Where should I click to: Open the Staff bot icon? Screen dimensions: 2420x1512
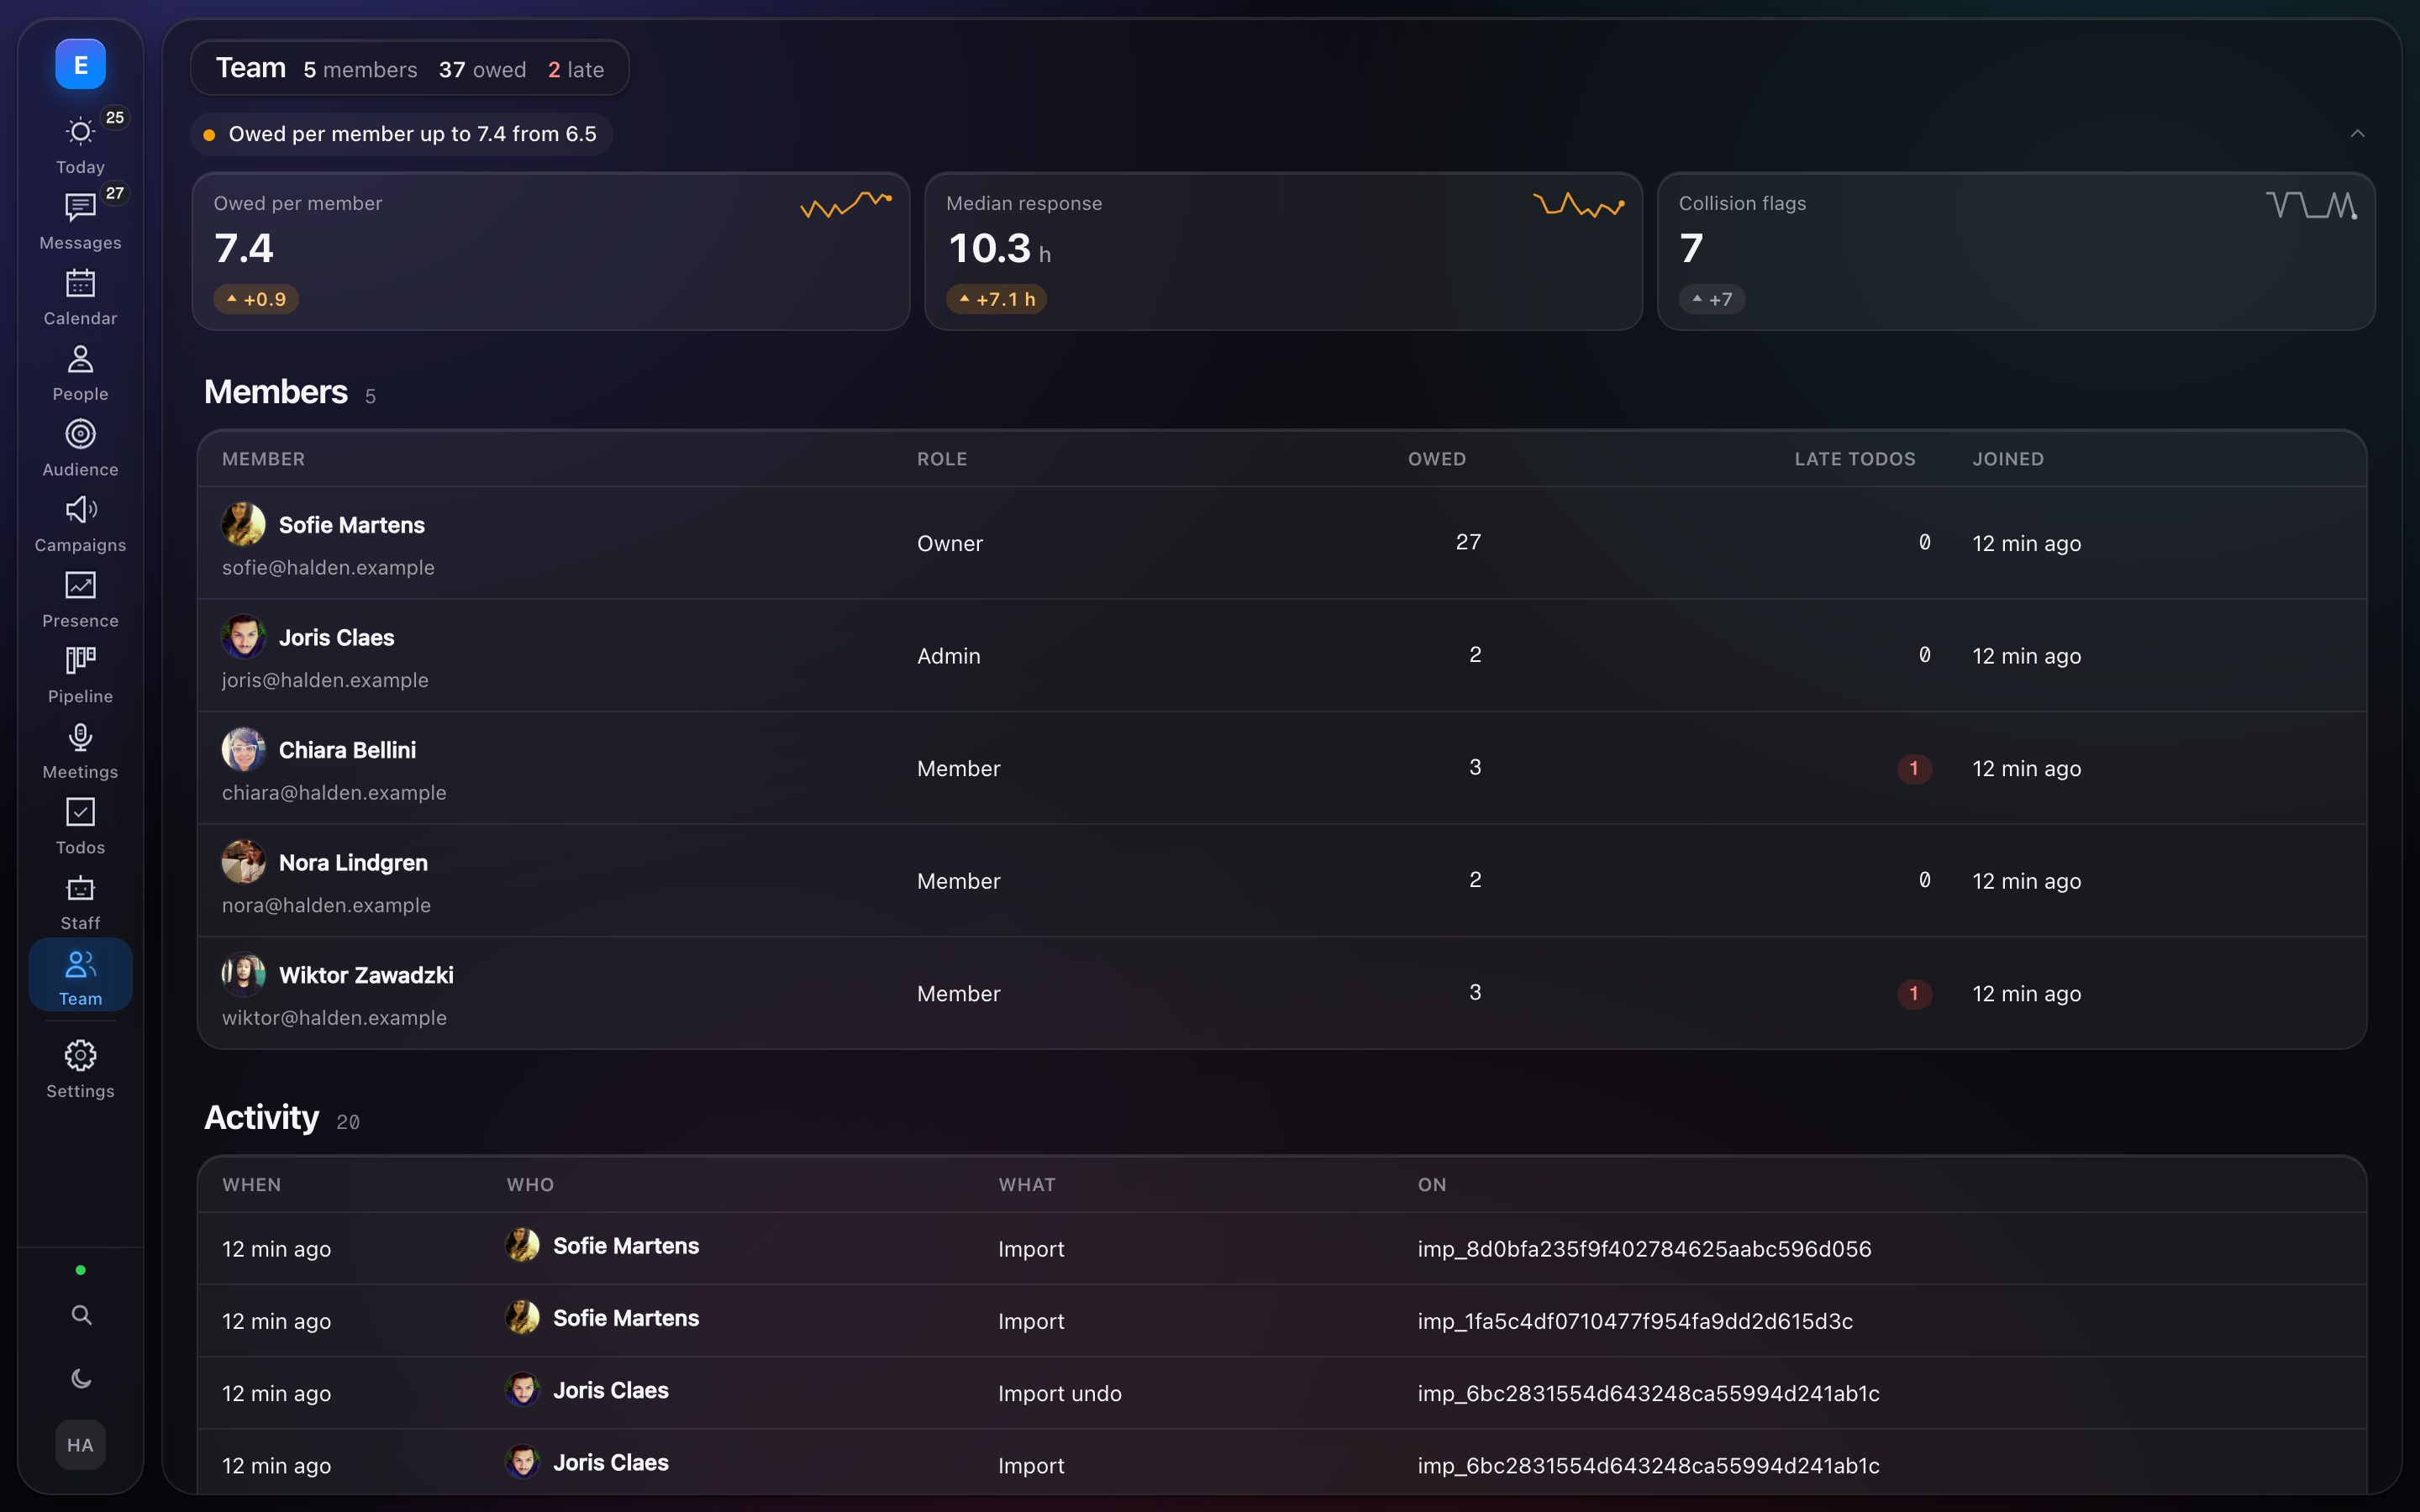80,888
